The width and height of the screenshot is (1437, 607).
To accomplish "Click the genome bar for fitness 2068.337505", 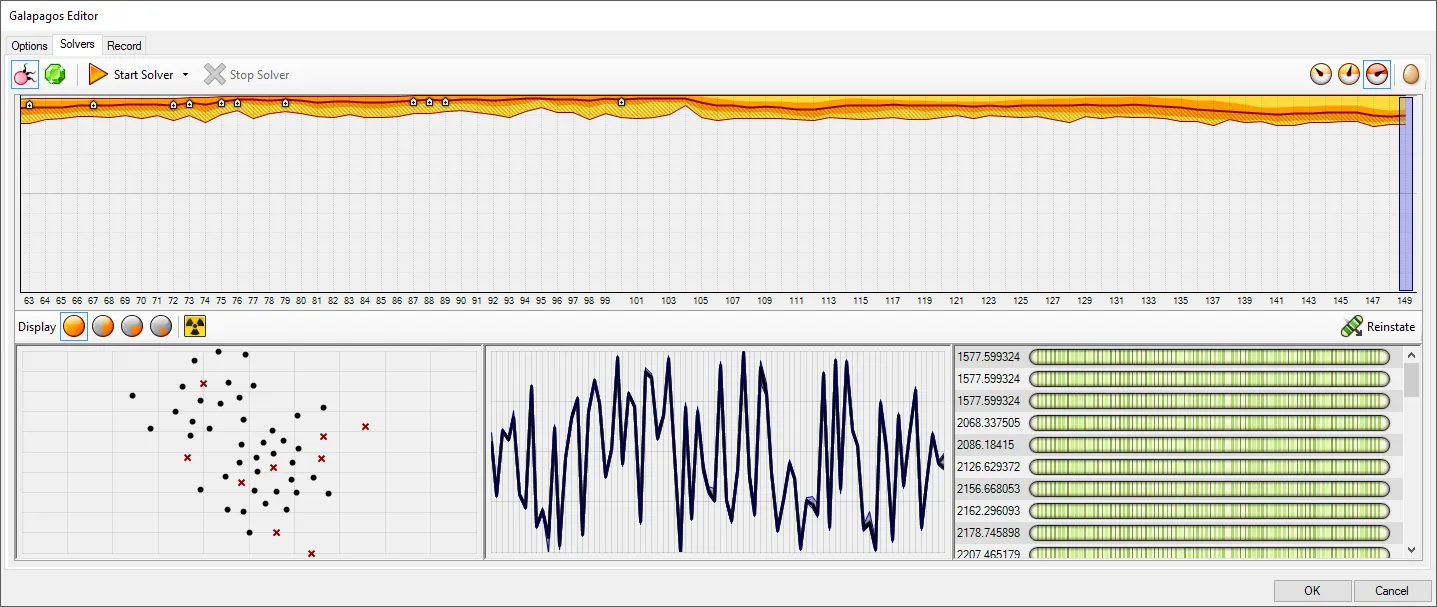I will point(1209,423).
